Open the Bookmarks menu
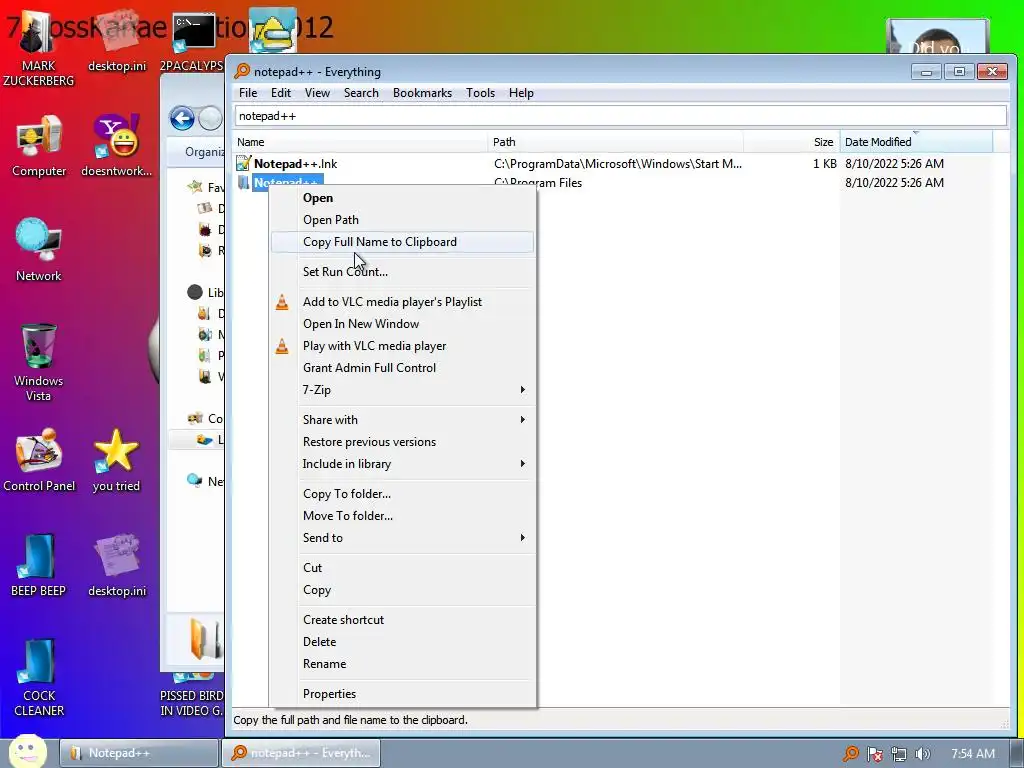This screenshot has height=768, width=1024. coord(423,93)
